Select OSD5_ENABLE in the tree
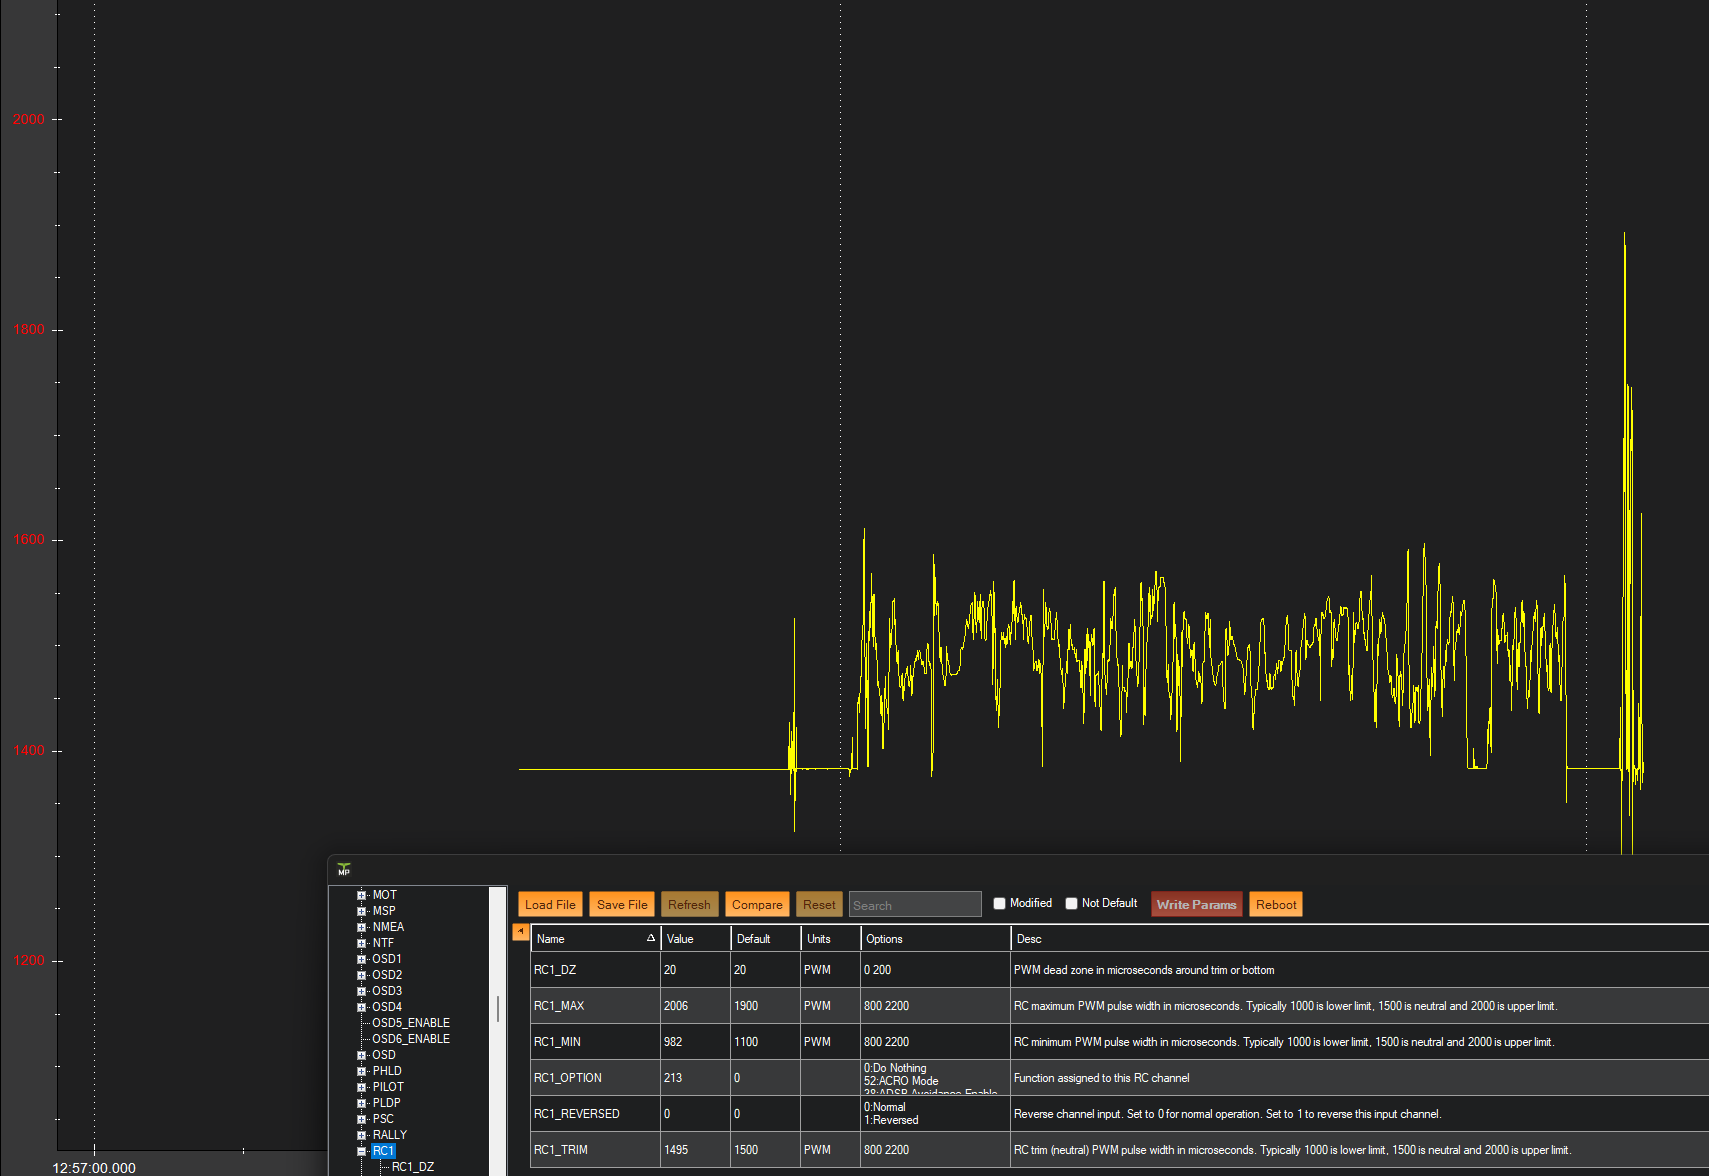This screenshot has height=1176, width=1709. [410, 1023]
